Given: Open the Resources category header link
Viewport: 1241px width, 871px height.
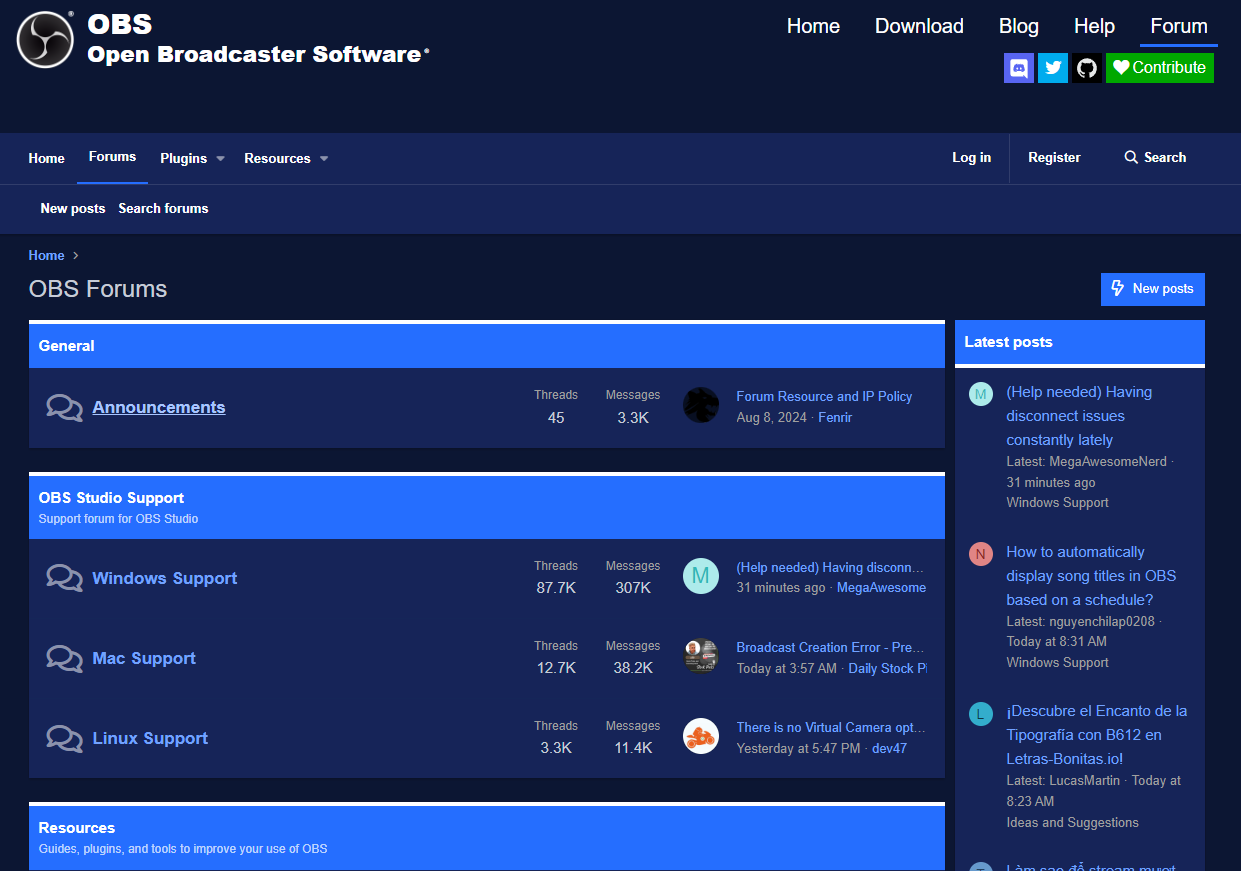Looking at the screenshot, I should click(x=77, y=828).
